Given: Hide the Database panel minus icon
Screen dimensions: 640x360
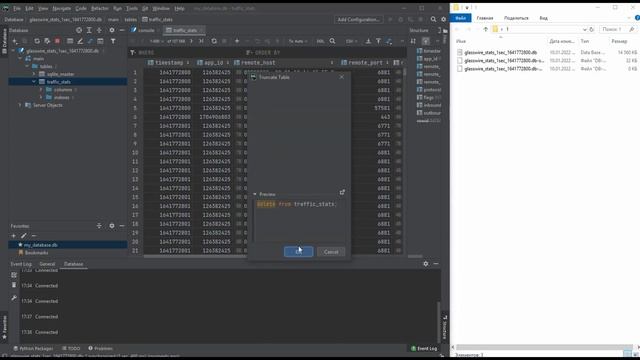Looking at the screenshot, I should tap(122, 30).
